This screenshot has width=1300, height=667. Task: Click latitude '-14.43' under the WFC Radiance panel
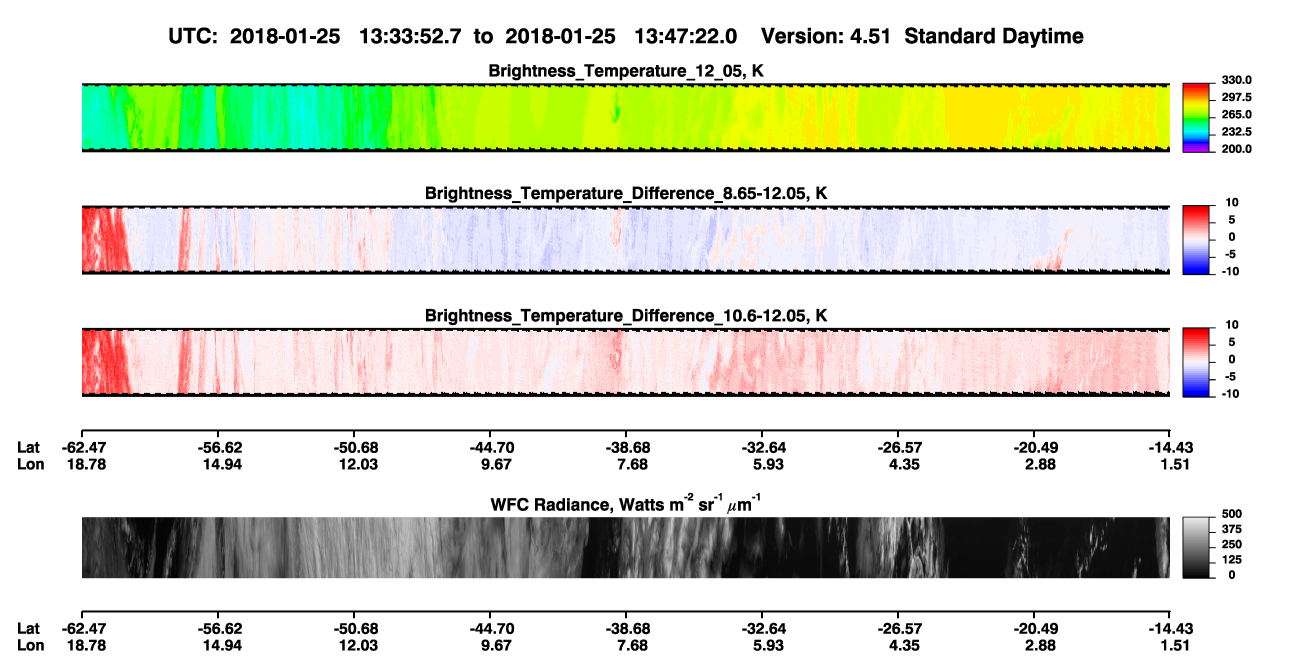tap(1170, 629)
